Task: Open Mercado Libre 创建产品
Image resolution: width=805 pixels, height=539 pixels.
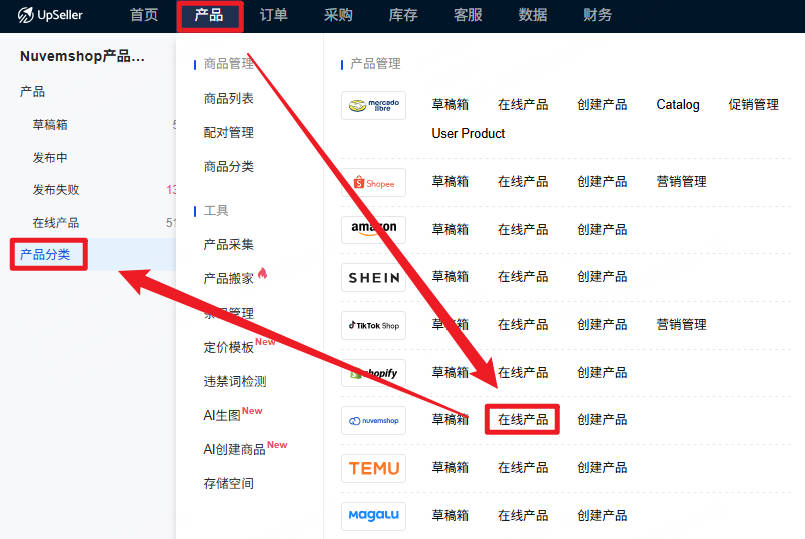Action: 602,105
